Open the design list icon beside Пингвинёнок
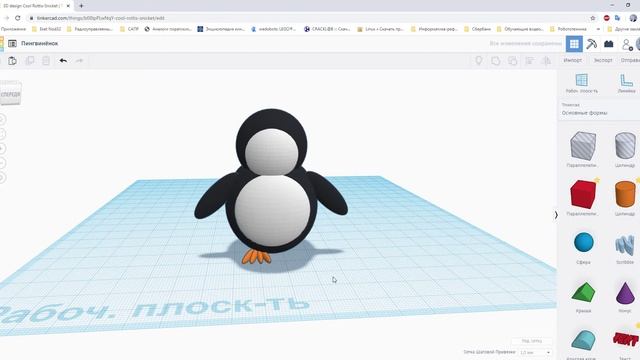The height and width of the screenshot is (360, 640). pos(12,43)
